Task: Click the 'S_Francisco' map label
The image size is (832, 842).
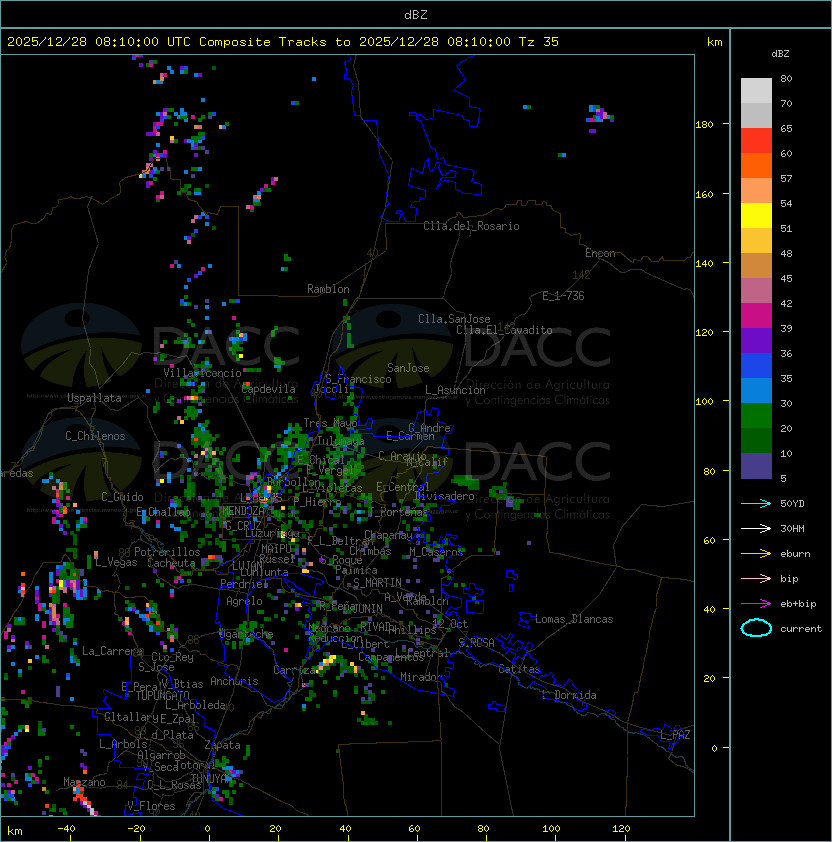Action: pyautogui.click(x=358, y=379)
